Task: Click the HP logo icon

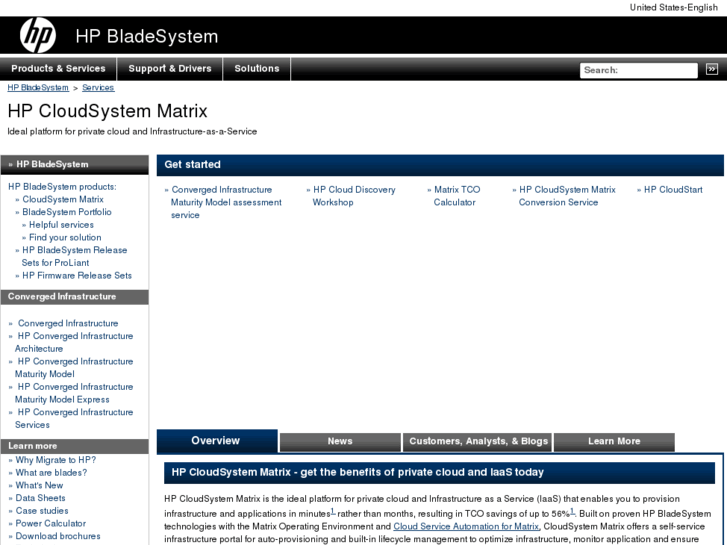Action: click(x=38, y=35)
